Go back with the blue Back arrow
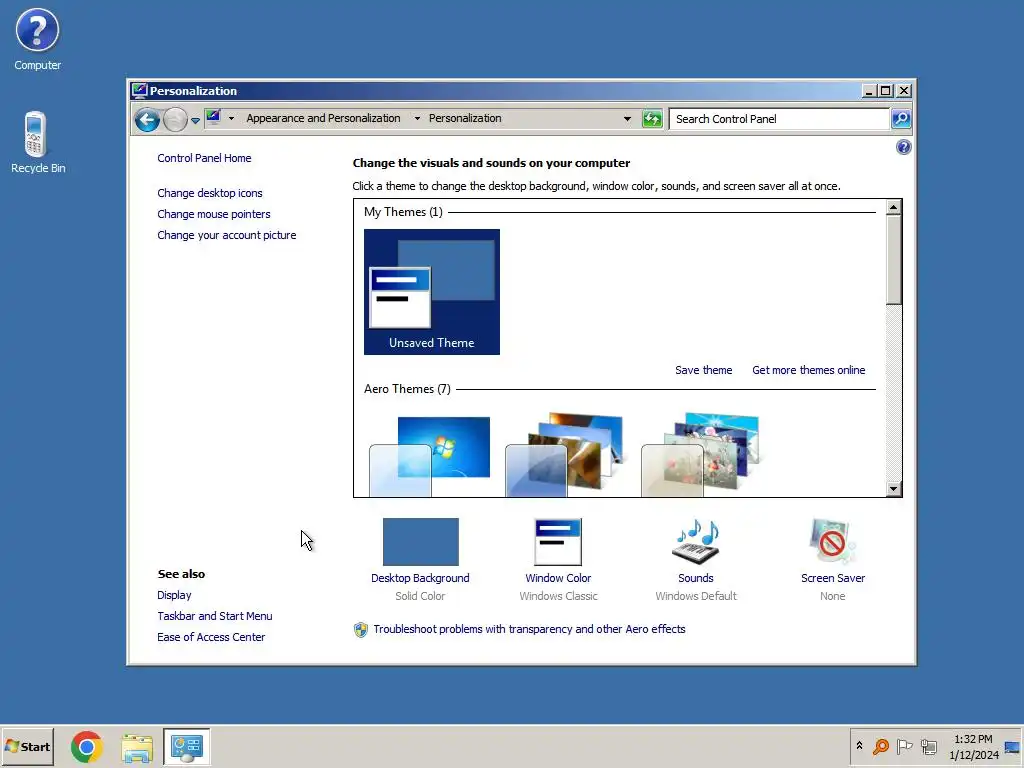Image resolution: width=1024 pixels, height=768 pixels. pos(148,120)
